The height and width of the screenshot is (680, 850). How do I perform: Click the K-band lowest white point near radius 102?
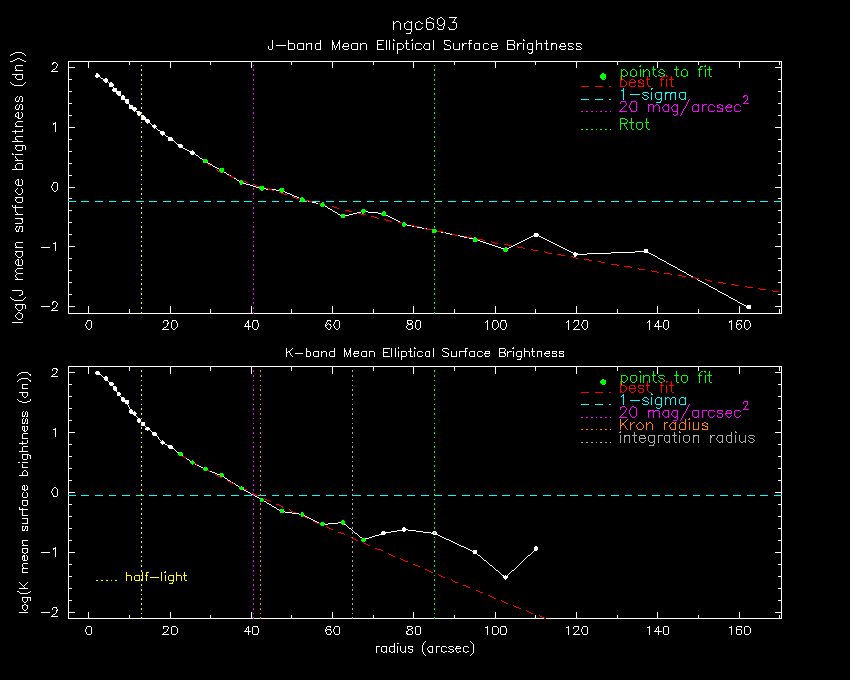tap(506, 577)
